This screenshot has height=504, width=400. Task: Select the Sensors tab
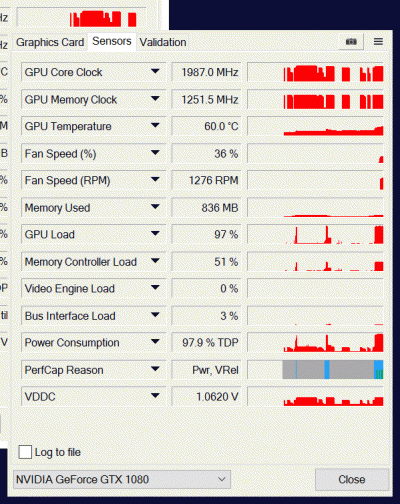point(112,41)
